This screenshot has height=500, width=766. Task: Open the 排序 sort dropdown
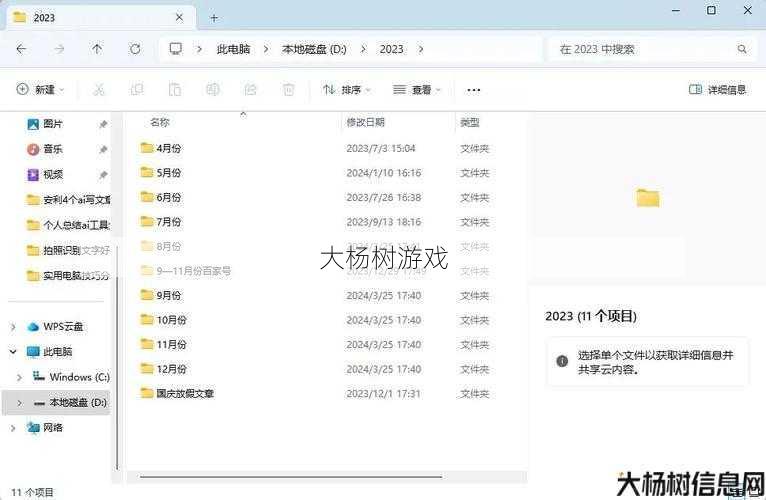347,89
